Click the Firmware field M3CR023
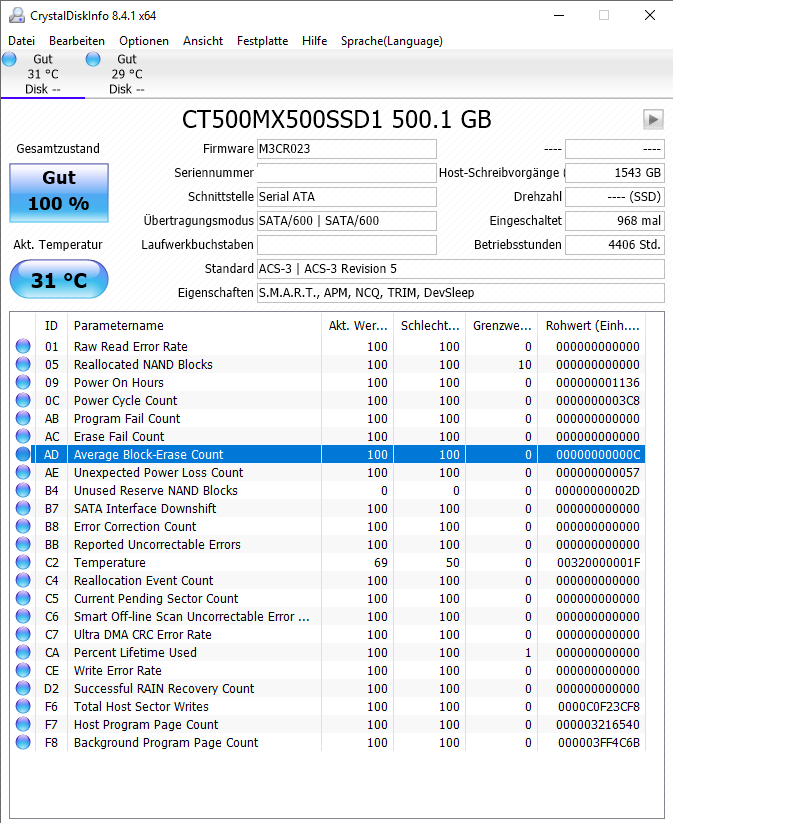The height and width of the screenshot is (823, 800). 346,149
